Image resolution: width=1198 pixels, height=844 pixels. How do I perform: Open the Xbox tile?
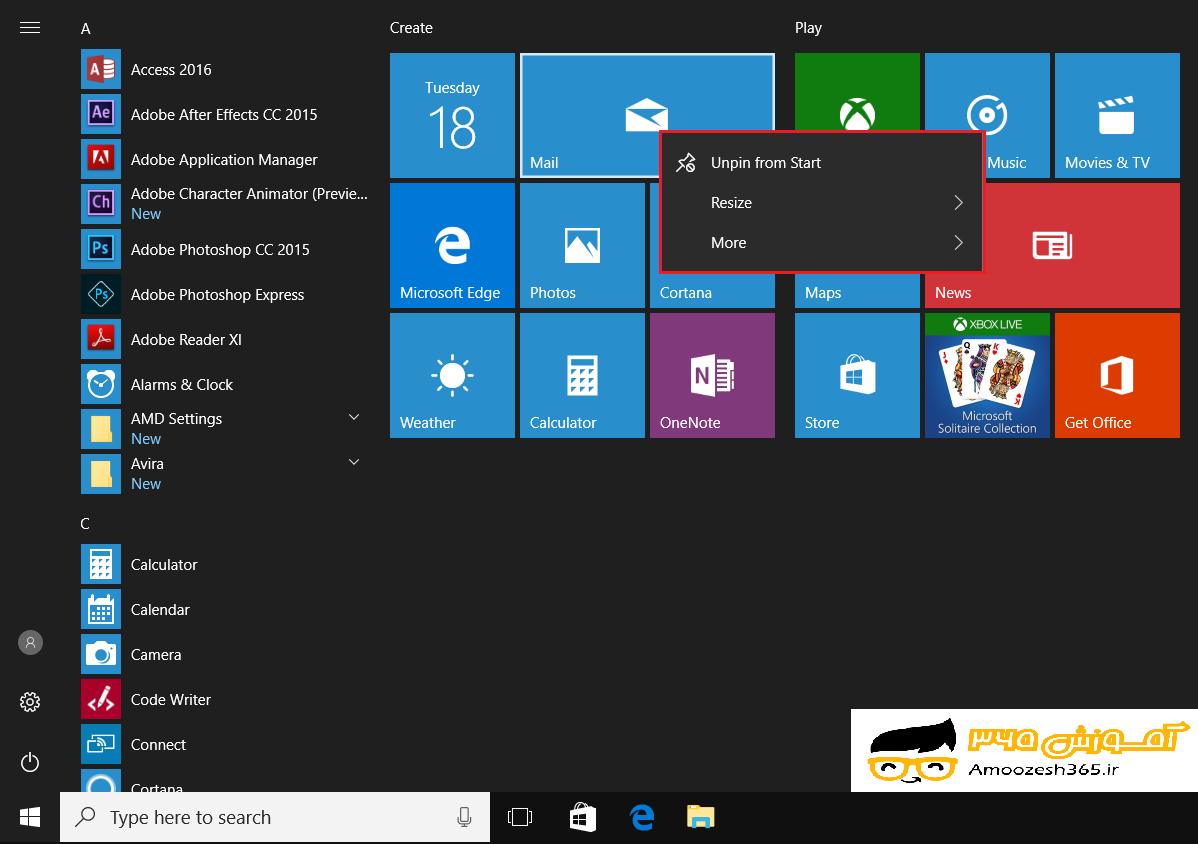tap(857, 92)
